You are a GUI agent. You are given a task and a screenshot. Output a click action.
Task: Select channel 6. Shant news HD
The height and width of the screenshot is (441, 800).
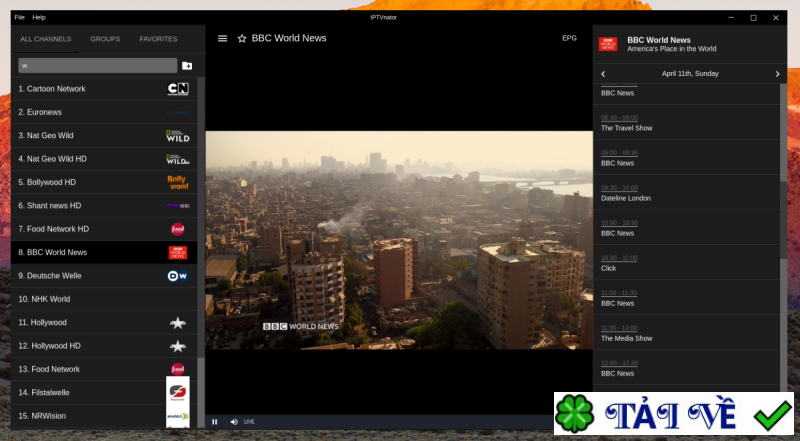coord(104,206)
